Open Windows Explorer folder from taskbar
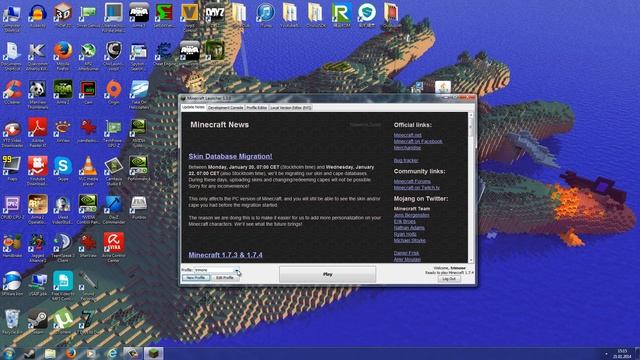640x360 pixels. [50, 353]
